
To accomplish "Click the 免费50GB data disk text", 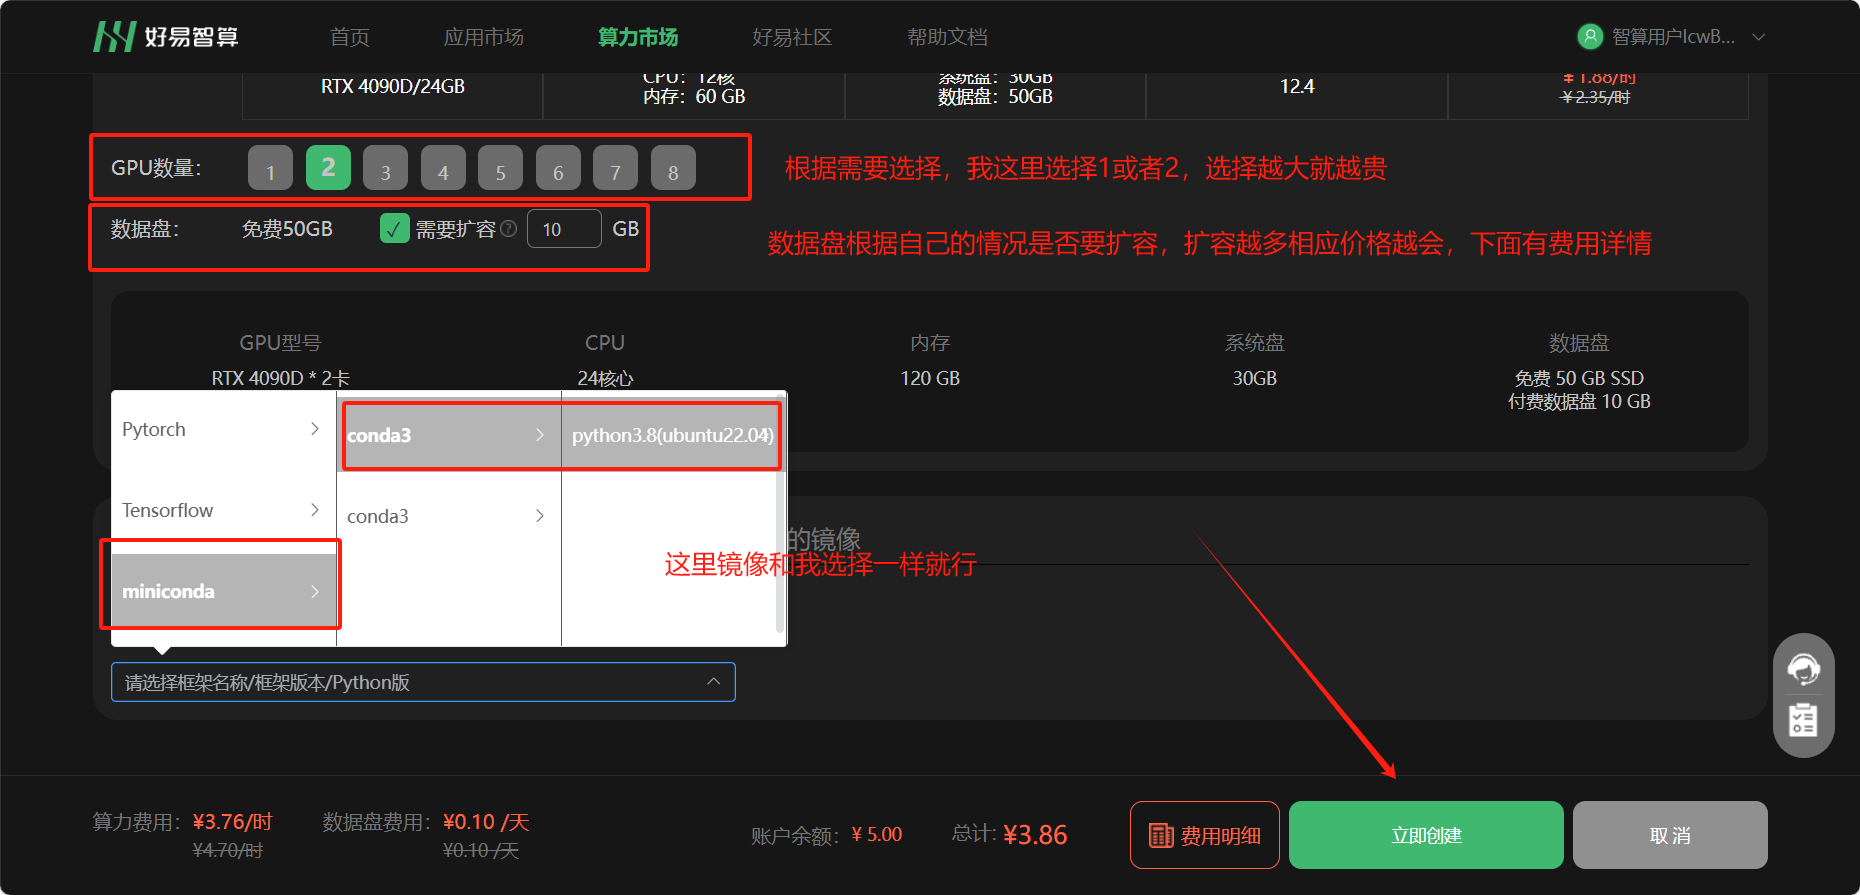I will point(287,229).
